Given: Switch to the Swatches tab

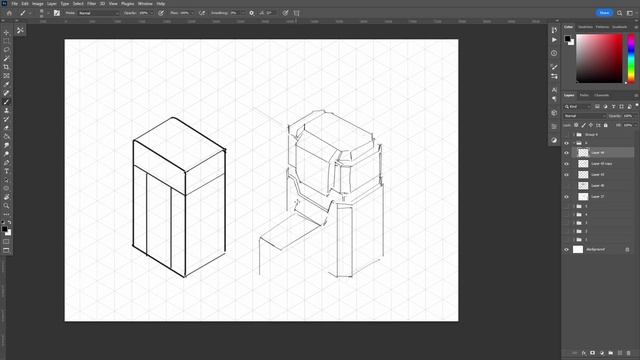Looking at the screenshot, I should click(585, 27).
